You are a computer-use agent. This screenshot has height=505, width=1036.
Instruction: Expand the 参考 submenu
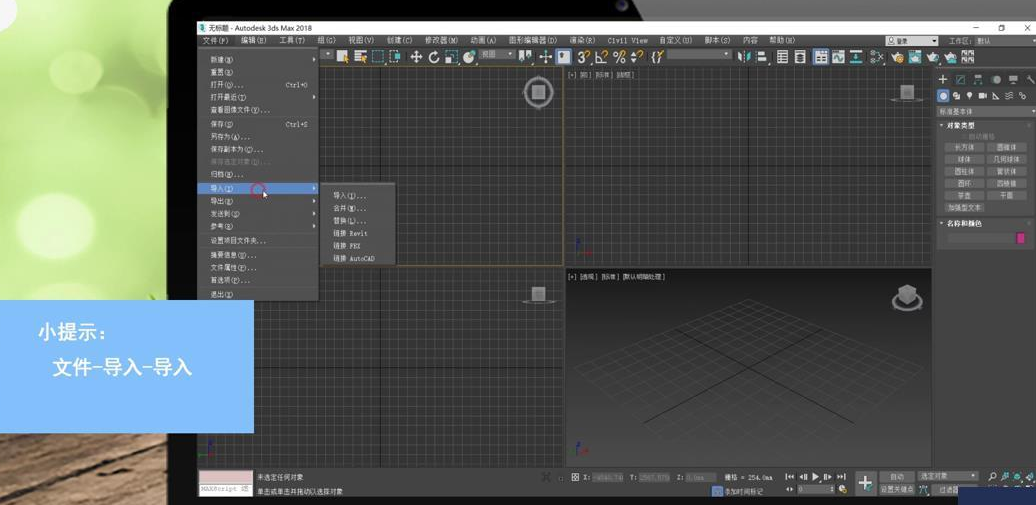pos(258,226)
